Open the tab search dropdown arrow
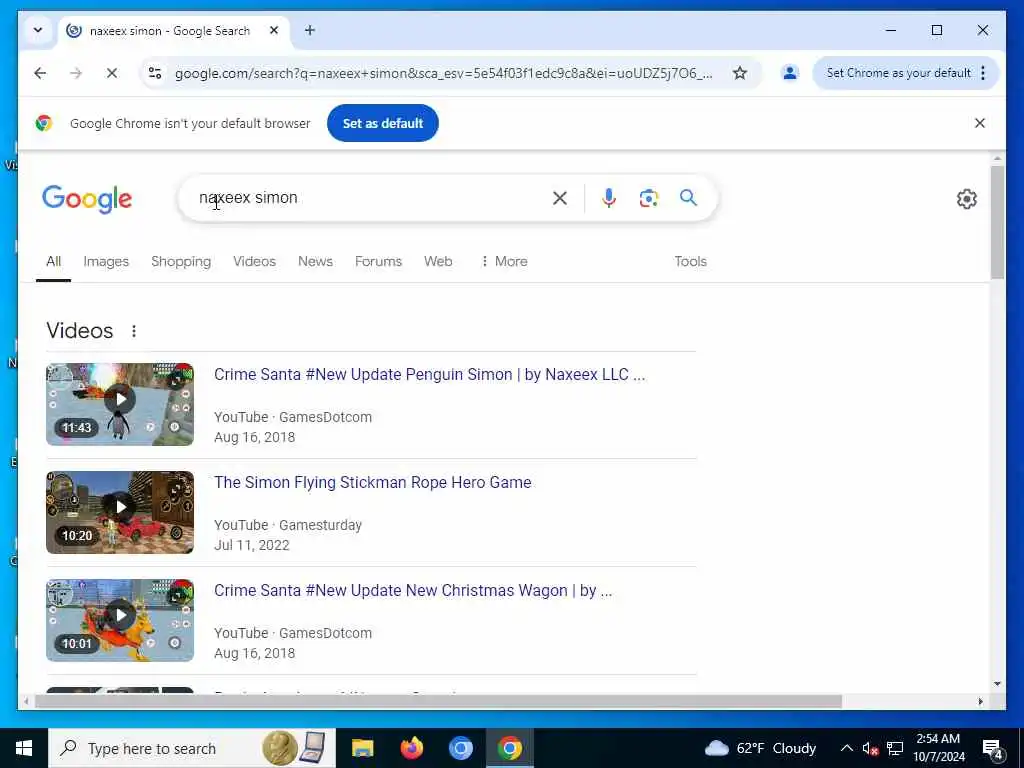The image size is (1024, 768). pyautogui.click(x=38, y=30)
